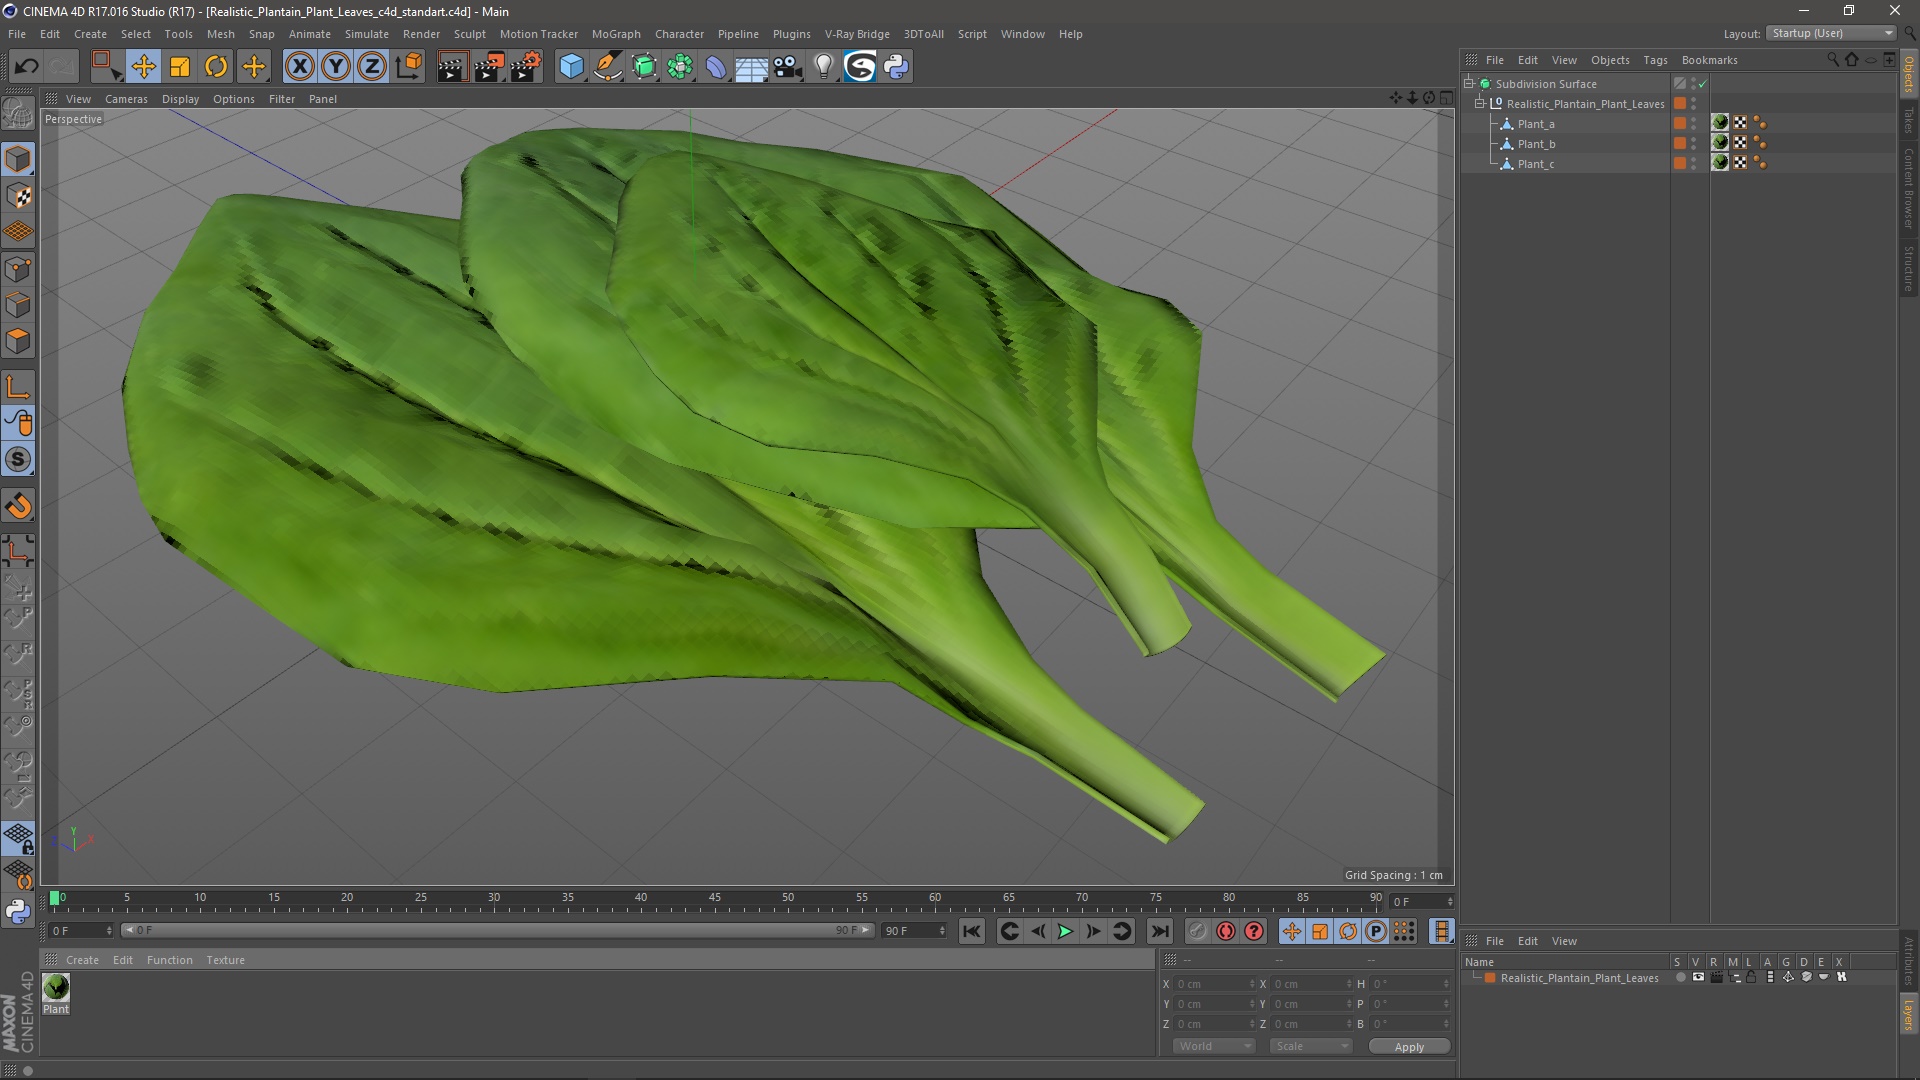Make object editable in left palette
1920x1080 pixels.
click(18, 113)
